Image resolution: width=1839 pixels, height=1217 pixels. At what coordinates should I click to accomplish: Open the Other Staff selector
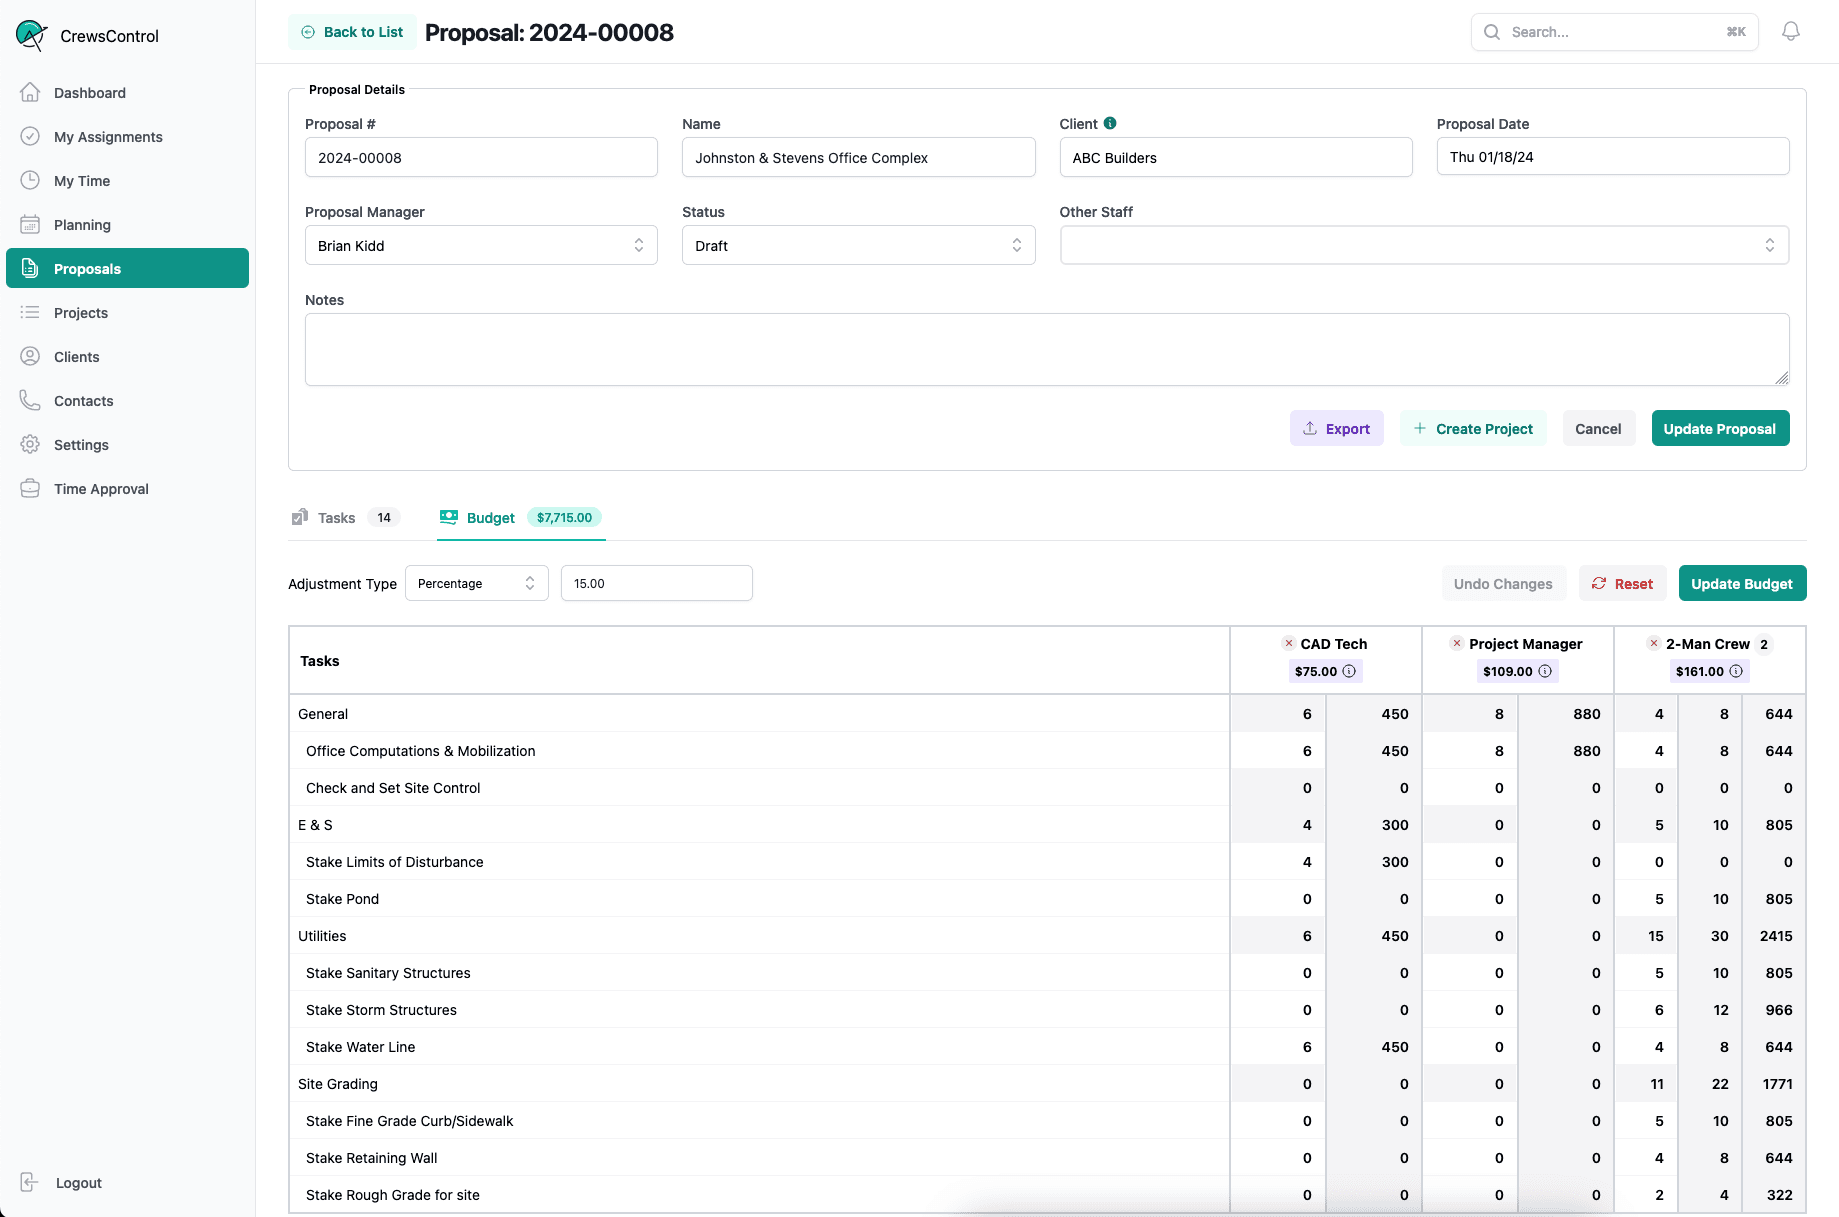tap(1423, 245)
